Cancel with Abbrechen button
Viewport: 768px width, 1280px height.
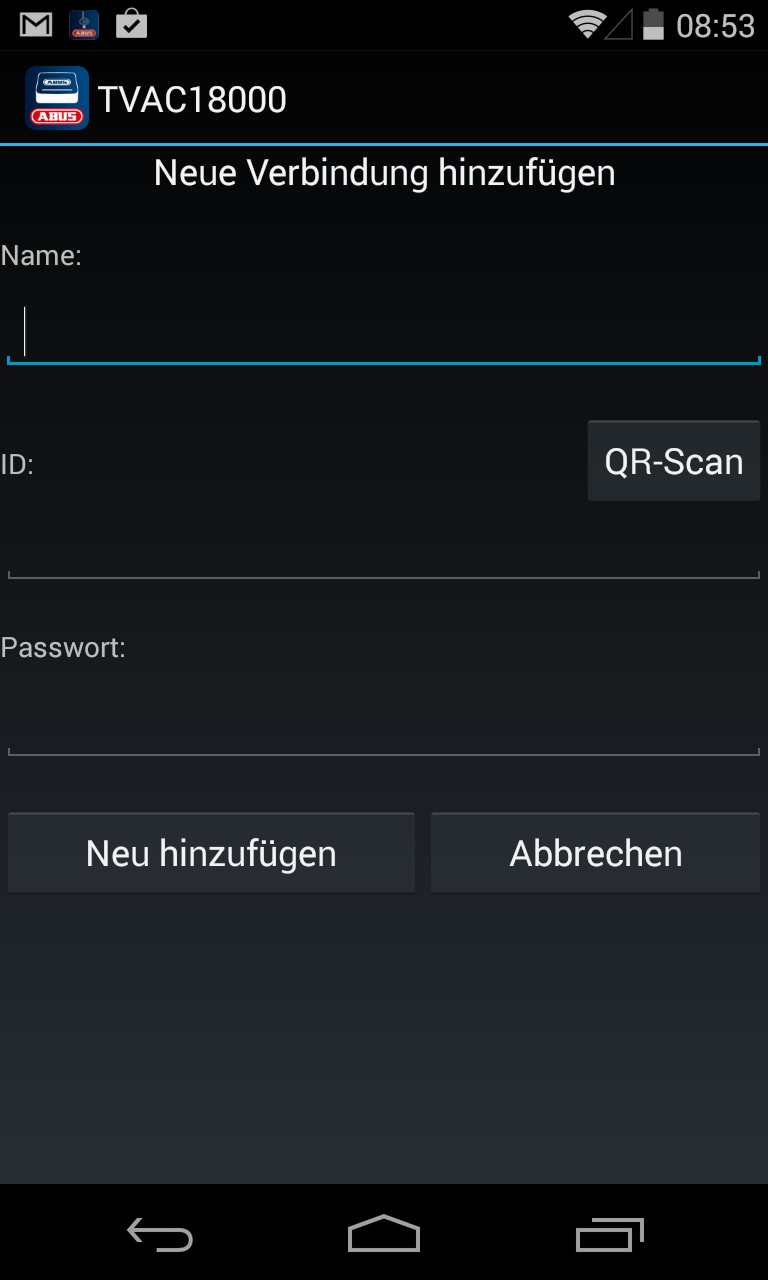pyautogui.click(x=596, y=853)
